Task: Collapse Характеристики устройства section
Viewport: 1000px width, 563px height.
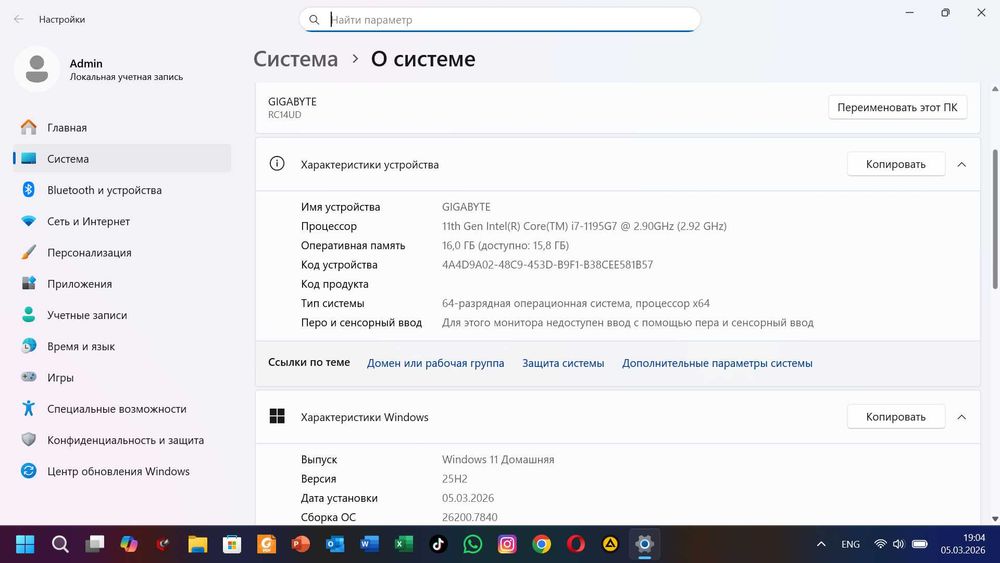Action: click(962, 165)
